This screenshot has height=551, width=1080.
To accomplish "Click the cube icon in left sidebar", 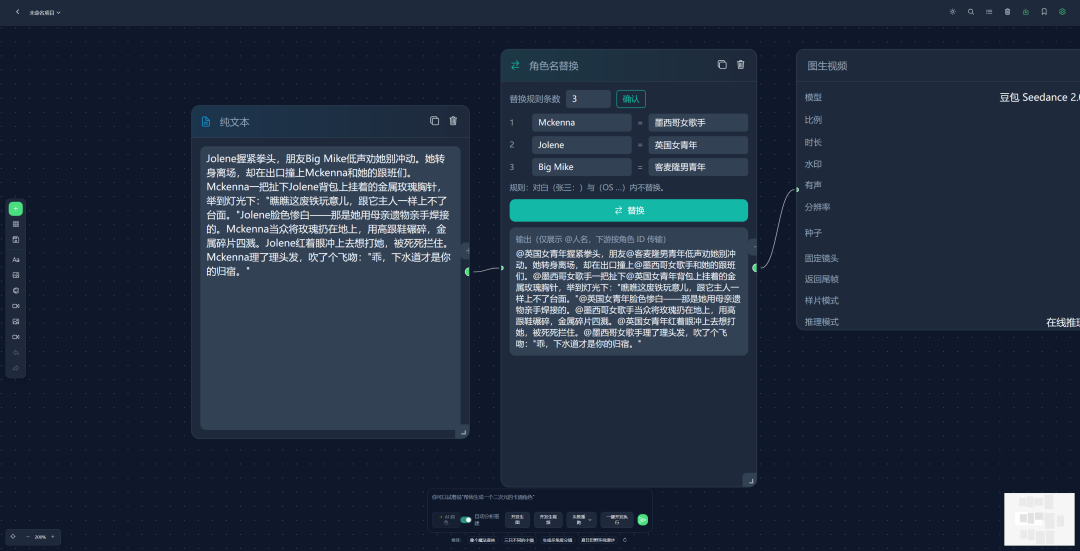I will point(16,291).
